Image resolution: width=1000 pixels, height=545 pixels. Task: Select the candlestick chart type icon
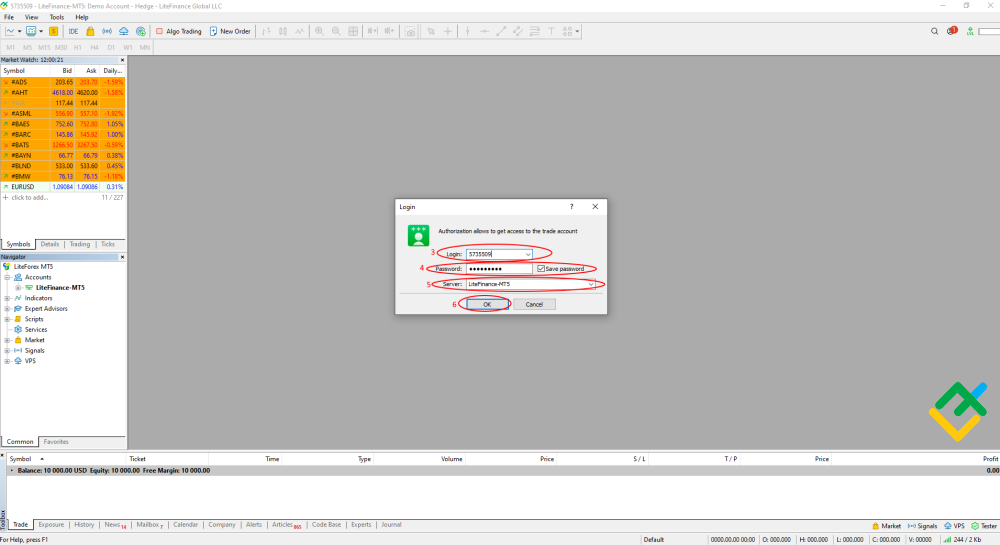click(x=283, y=31)
